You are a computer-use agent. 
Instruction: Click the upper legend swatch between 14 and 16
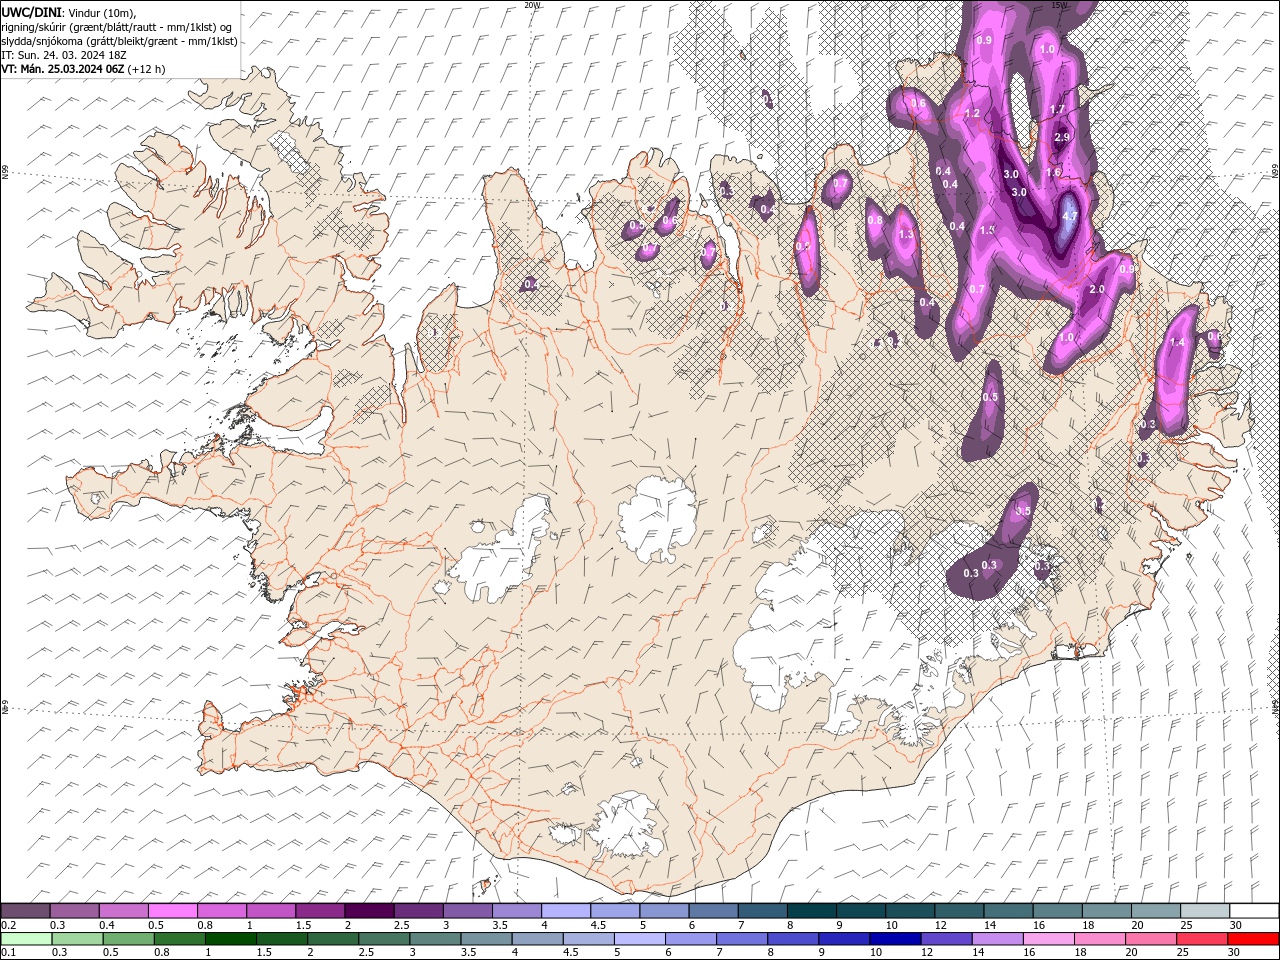click(1008, 911)
